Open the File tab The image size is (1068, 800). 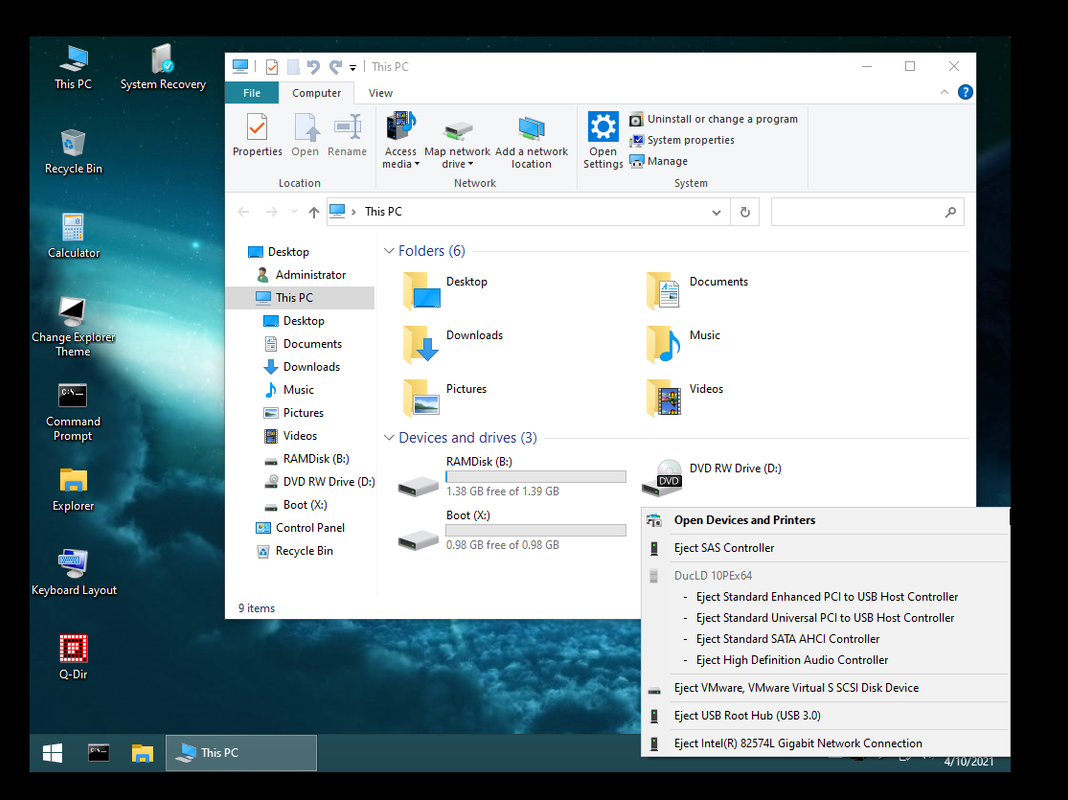point(252,93)
